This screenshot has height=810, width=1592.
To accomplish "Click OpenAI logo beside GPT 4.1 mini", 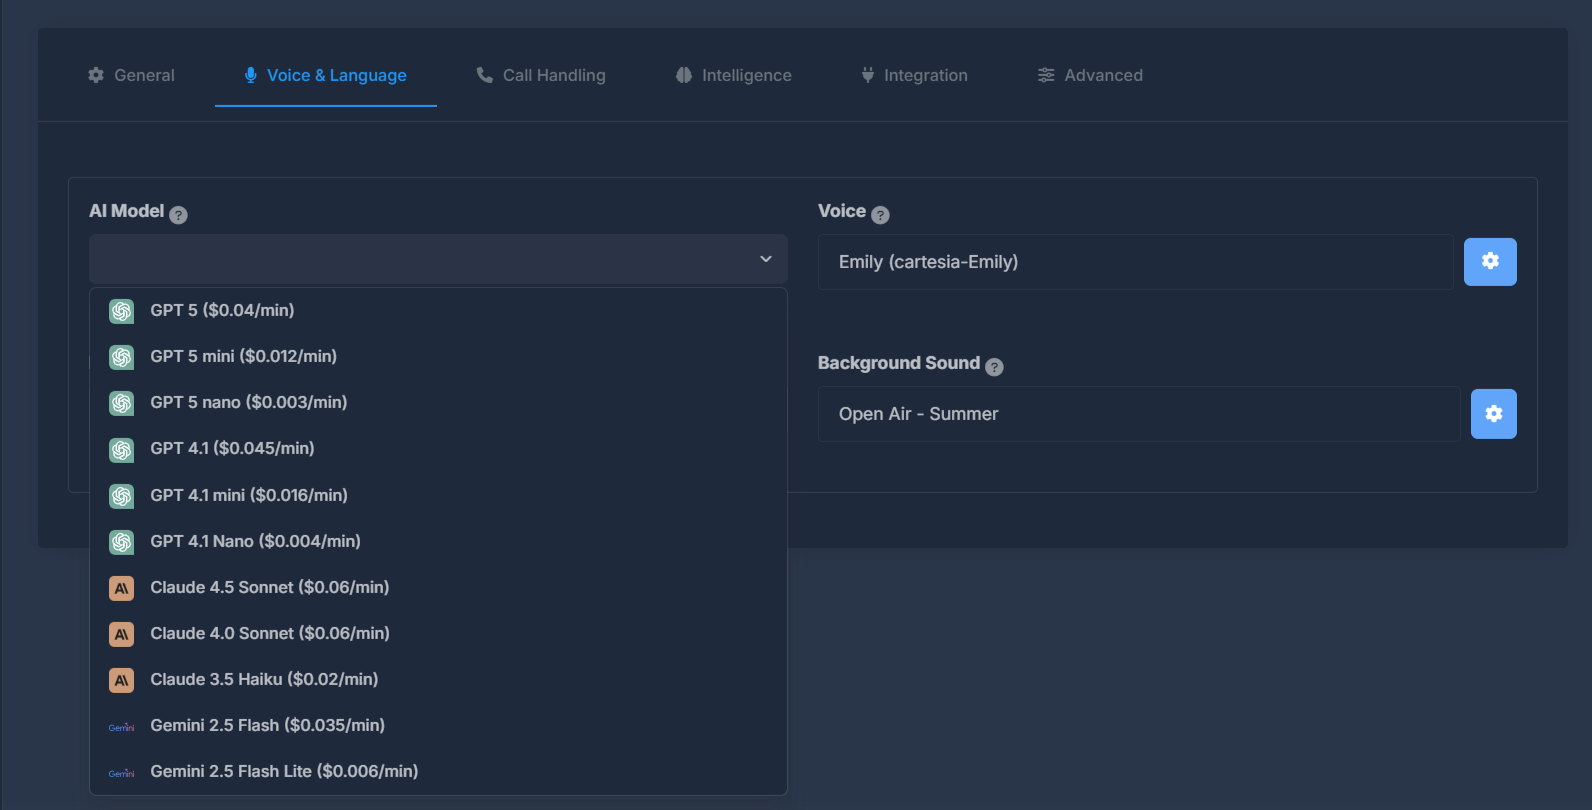I will coord(122,496).
